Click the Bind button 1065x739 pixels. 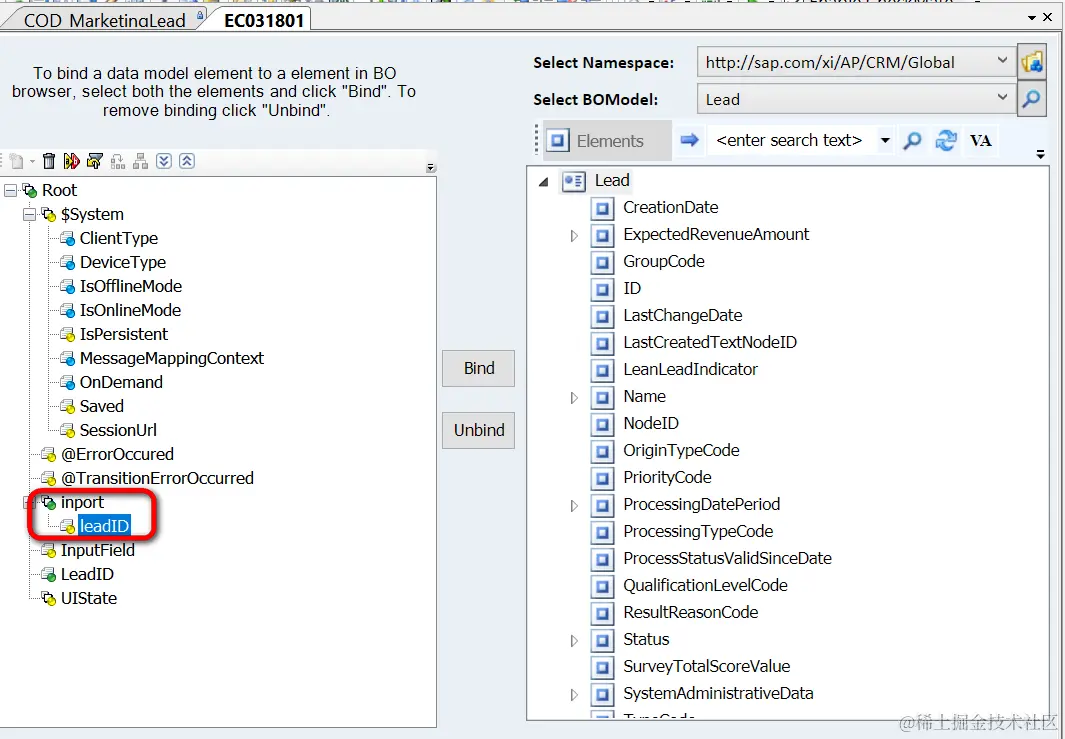click(x=479, y=368)
